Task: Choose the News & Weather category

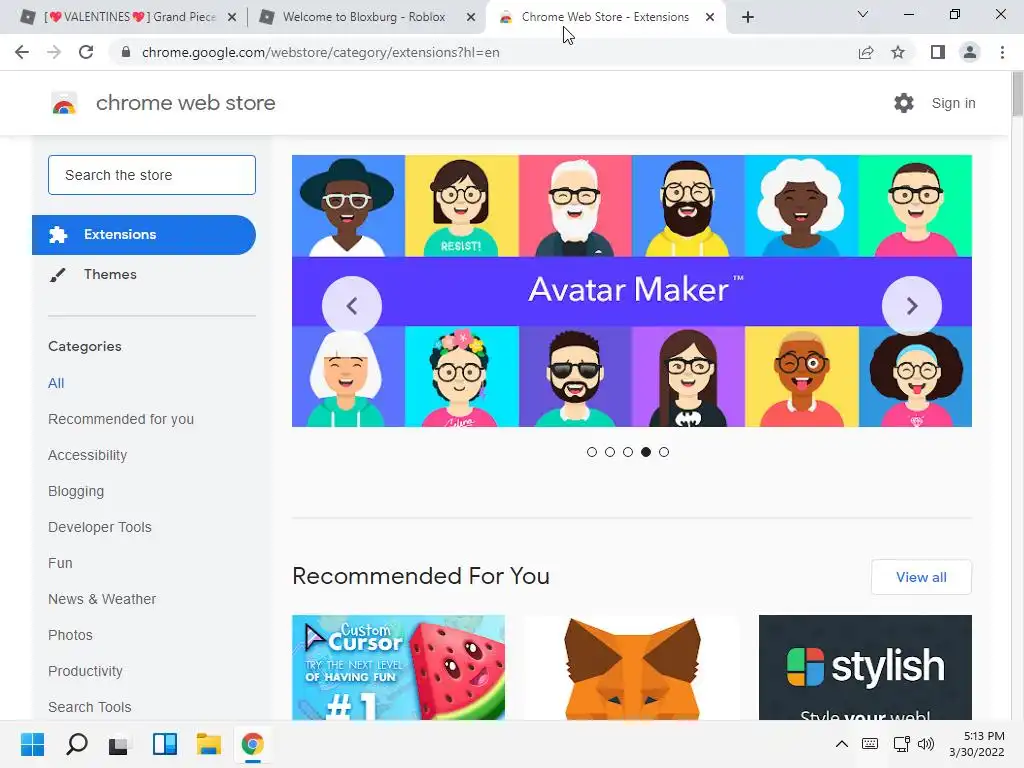Action: pyautogui.click(x=102, y=599)
